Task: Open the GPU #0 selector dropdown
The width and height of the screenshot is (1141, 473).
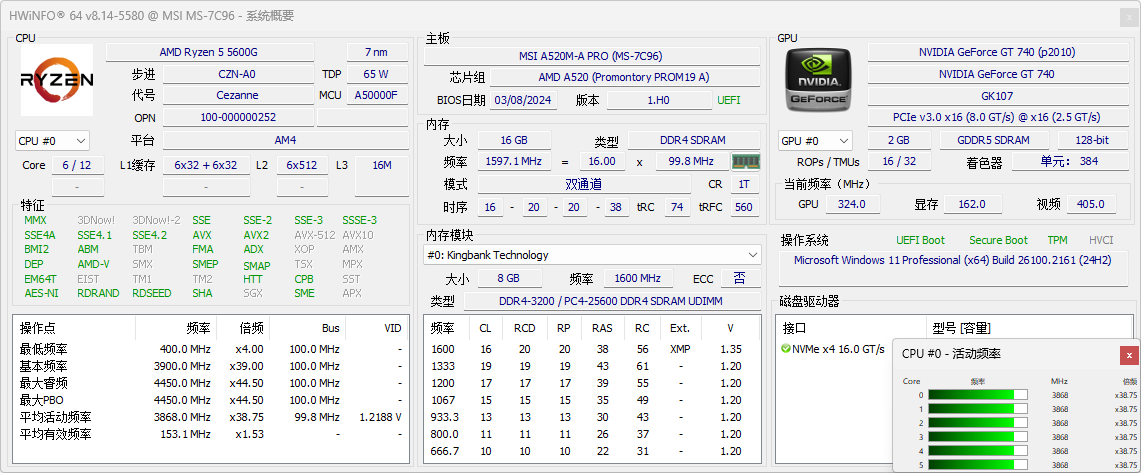Action: 815,141
